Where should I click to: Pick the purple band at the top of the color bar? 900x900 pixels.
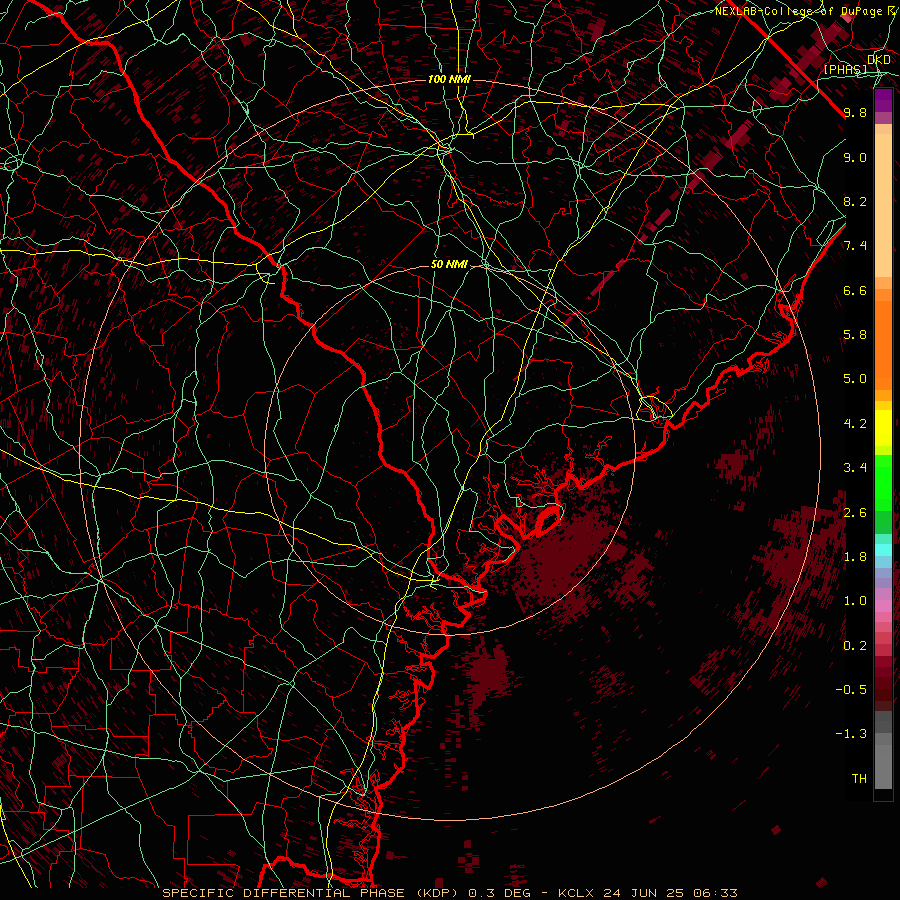click(883, 100)
